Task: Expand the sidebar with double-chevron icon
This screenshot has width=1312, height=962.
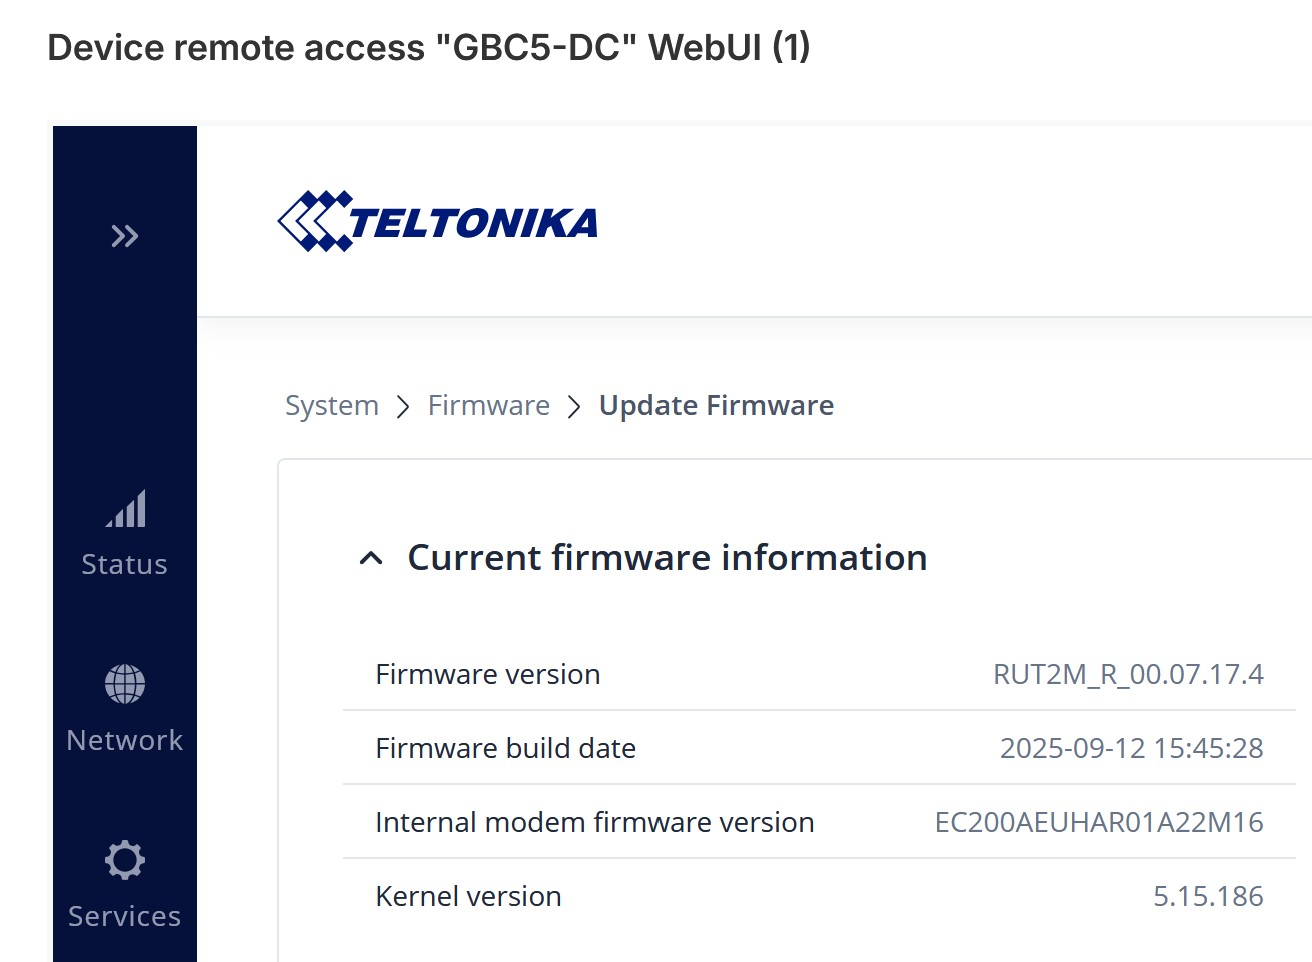Action: 124,236
